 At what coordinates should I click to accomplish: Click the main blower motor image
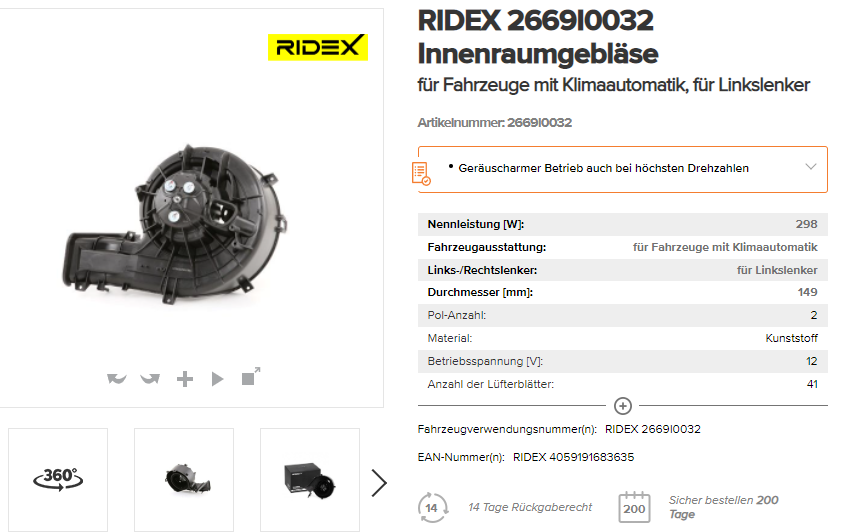pyautogui.click(x=175, y=224)
